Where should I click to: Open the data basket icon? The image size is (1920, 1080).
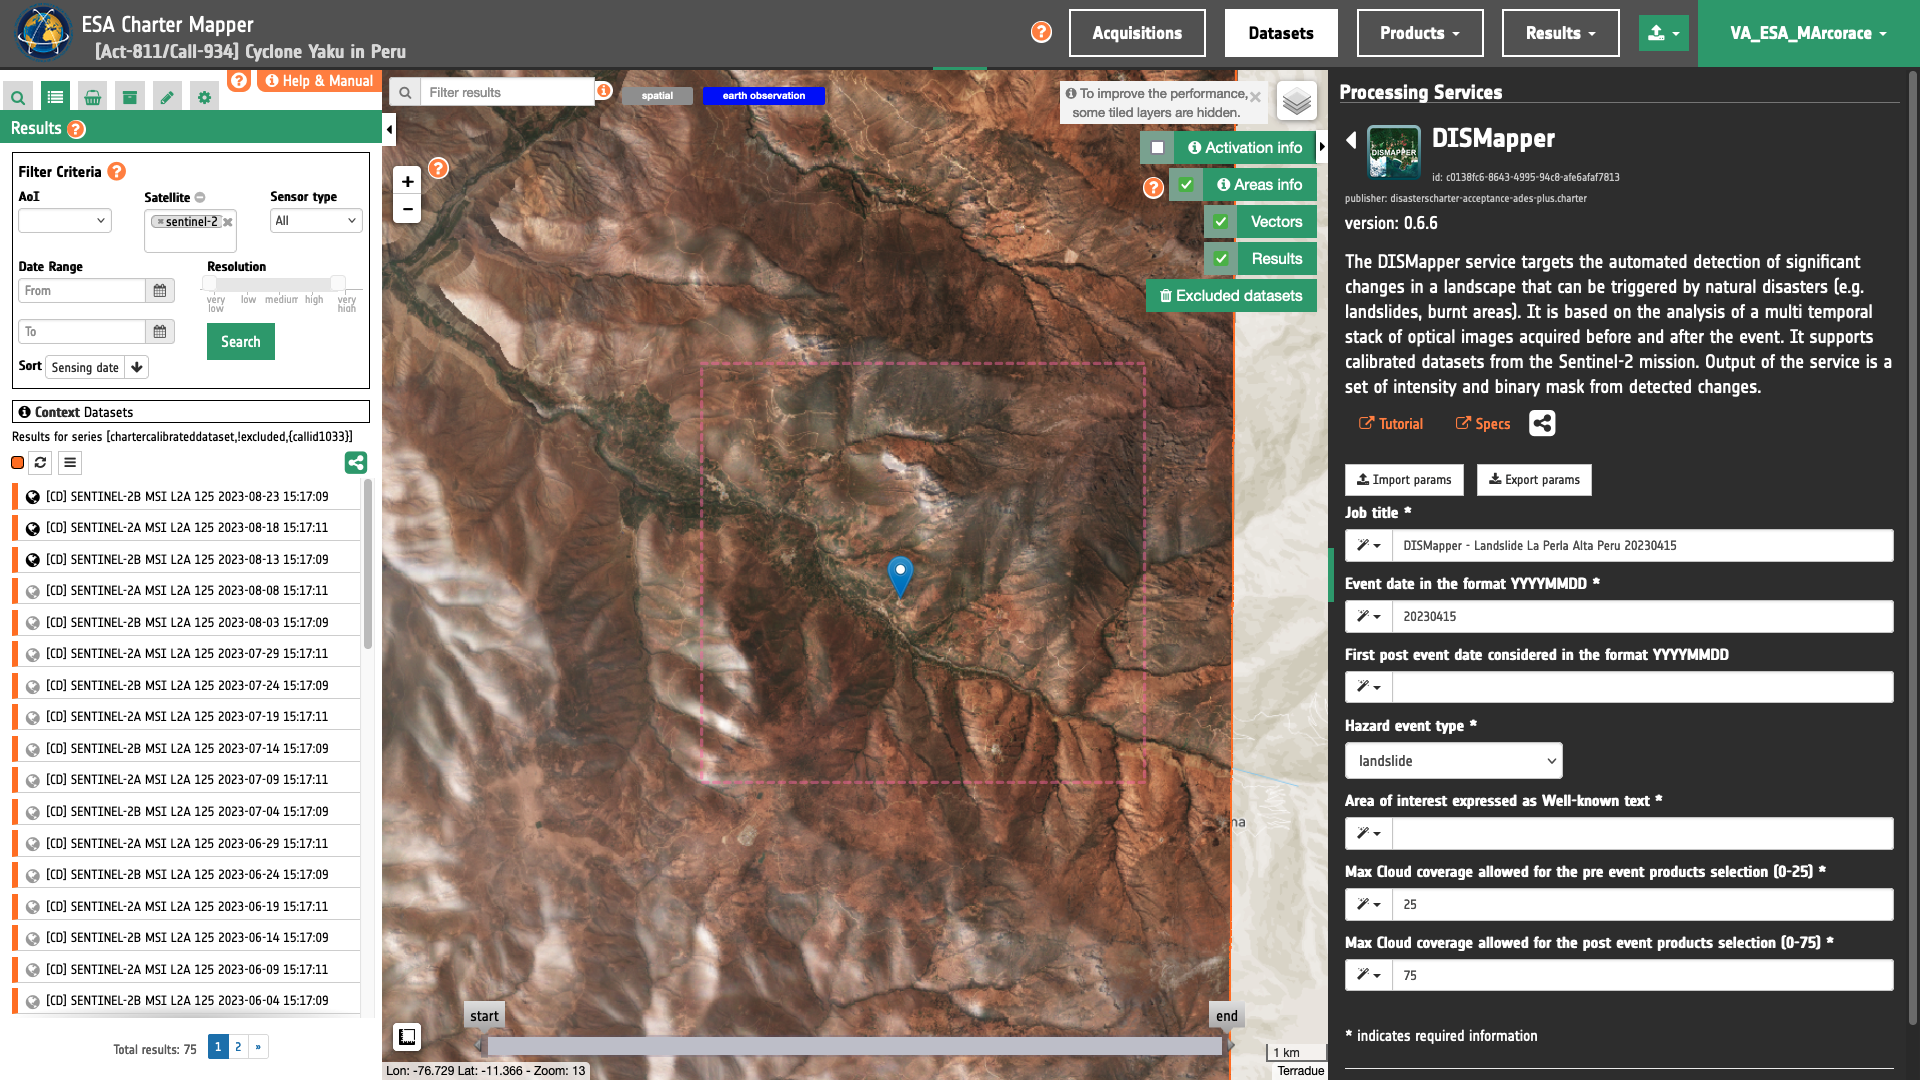[x=92, y=97]
